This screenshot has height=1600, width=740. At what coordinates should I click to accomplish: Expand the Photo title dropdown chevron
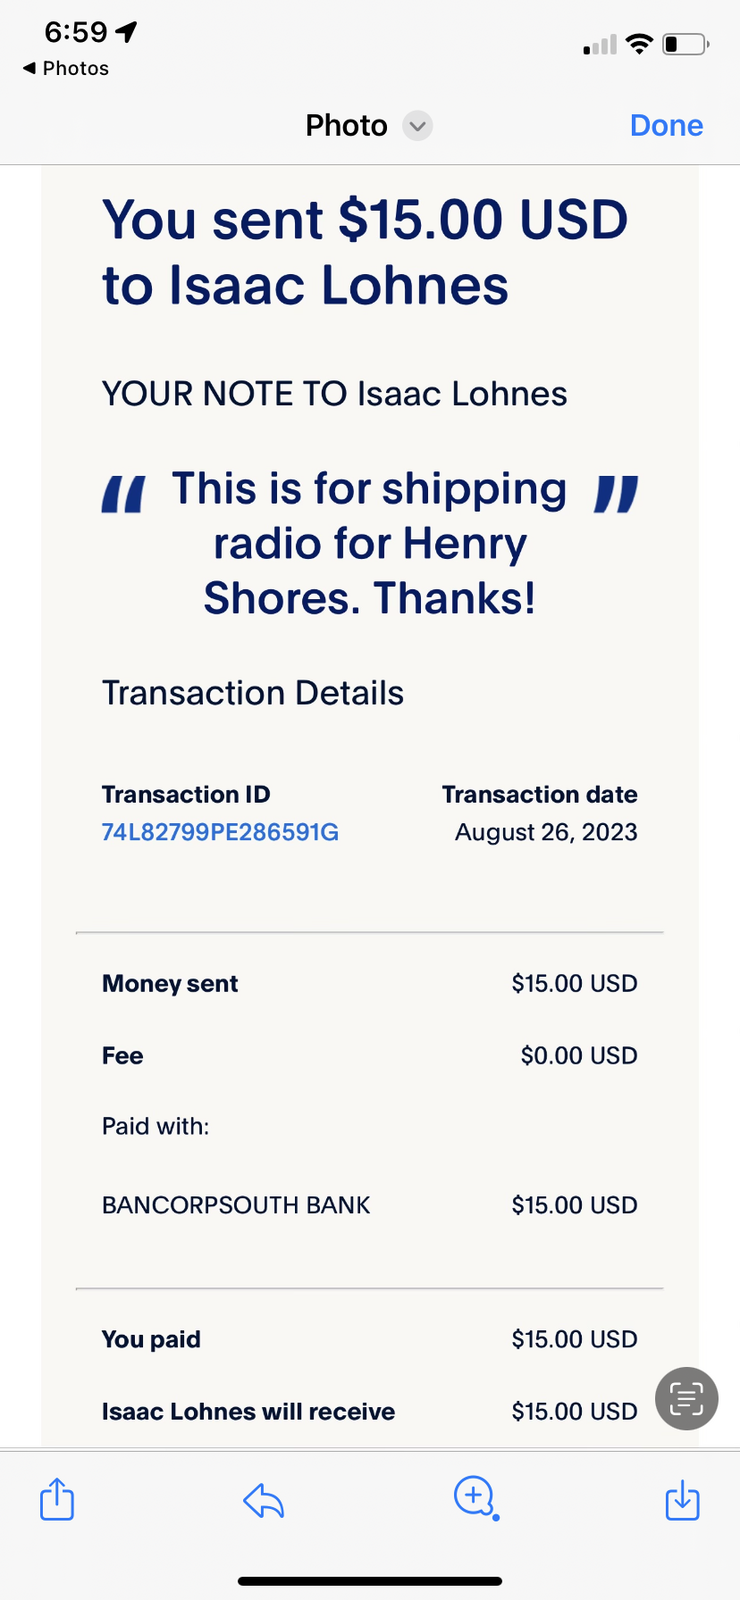tap(417, 126)
